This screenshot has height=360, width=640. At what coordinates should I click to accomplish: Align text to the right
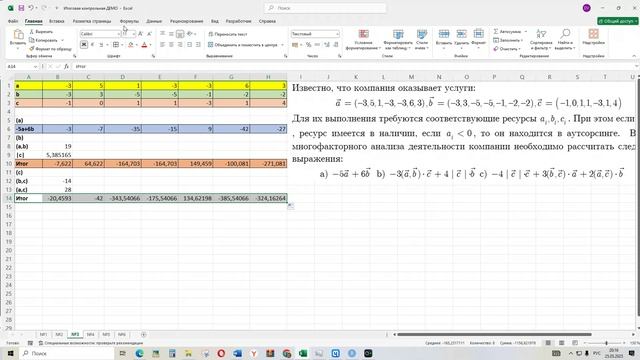[x=180, y=44]
